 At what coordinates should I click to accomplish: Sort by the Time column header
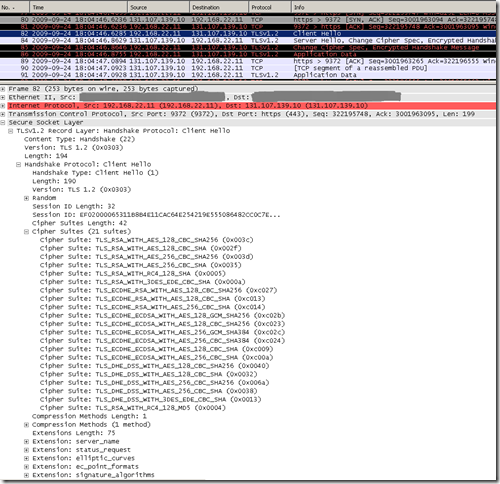pos(78,7)
